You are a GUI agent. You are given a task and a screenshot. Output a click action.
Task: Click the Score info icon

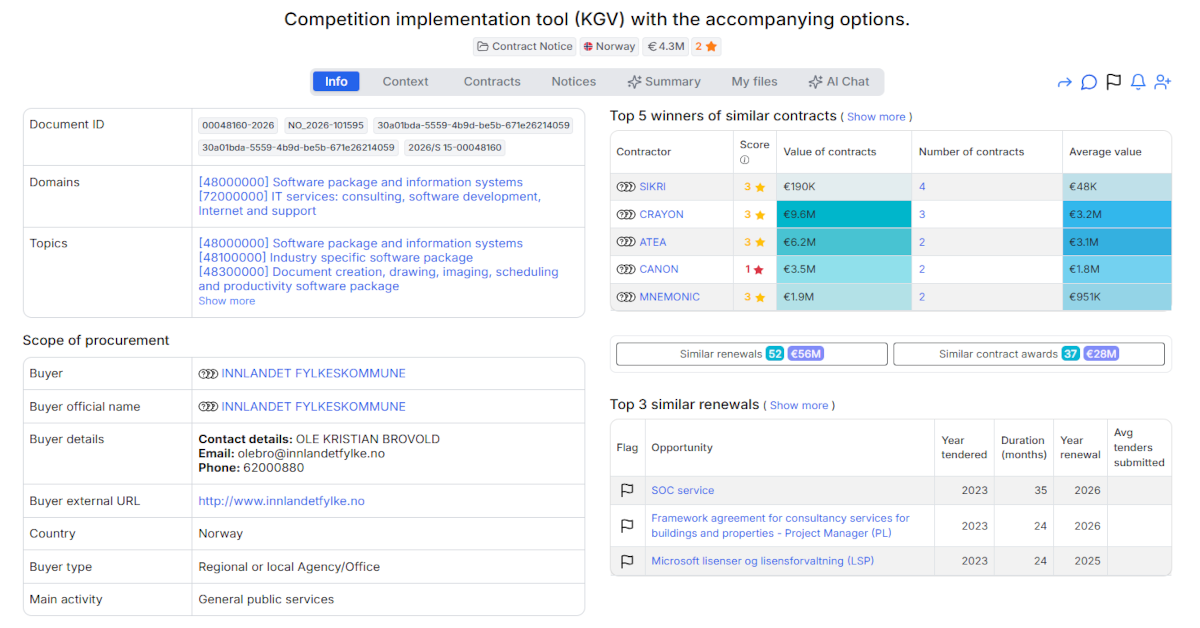[744, 160]
